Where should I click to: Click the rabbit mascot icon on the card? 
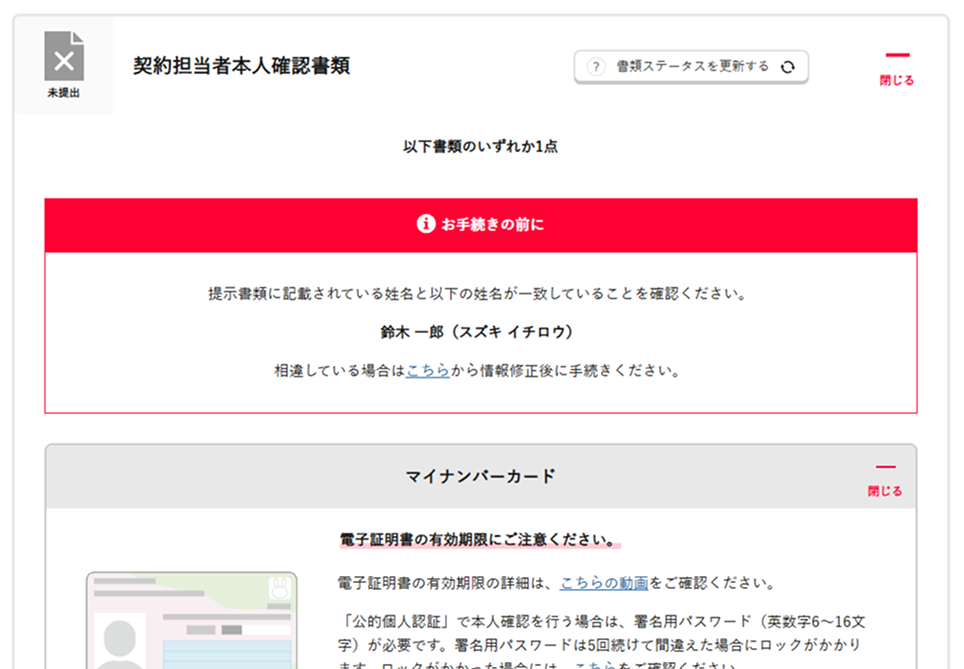point(277,588)
